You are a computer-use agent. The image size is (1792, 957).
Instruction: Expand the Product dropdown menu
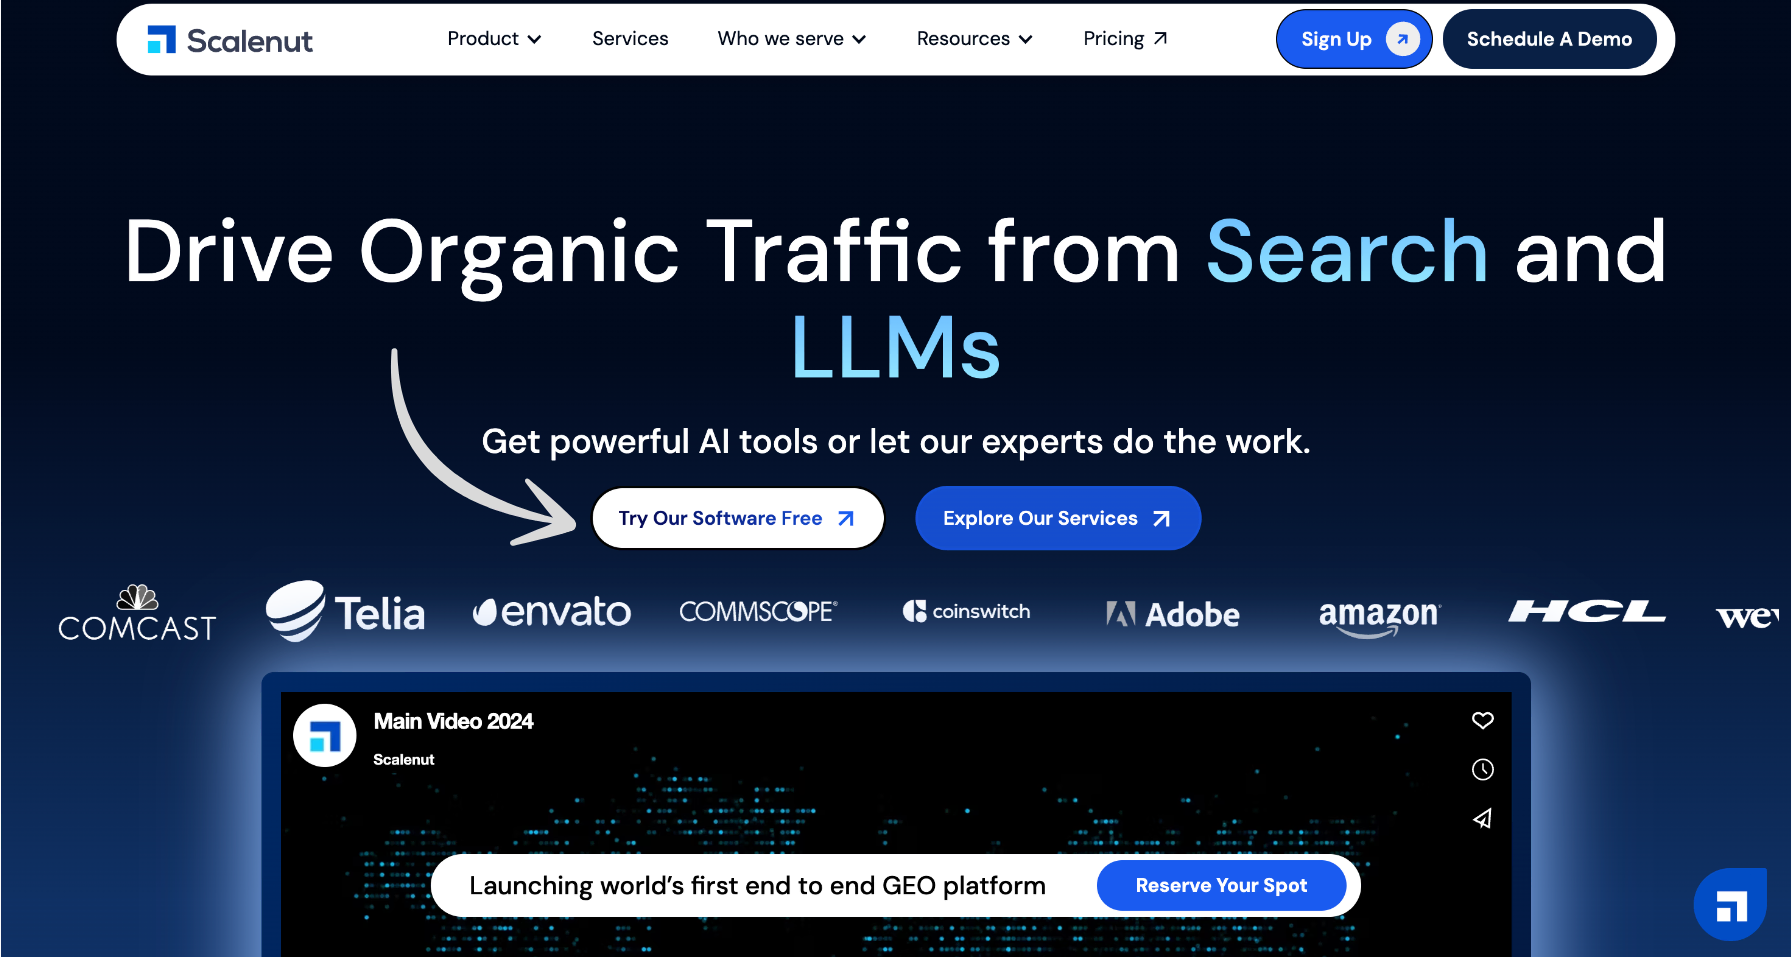click(494, 39)
